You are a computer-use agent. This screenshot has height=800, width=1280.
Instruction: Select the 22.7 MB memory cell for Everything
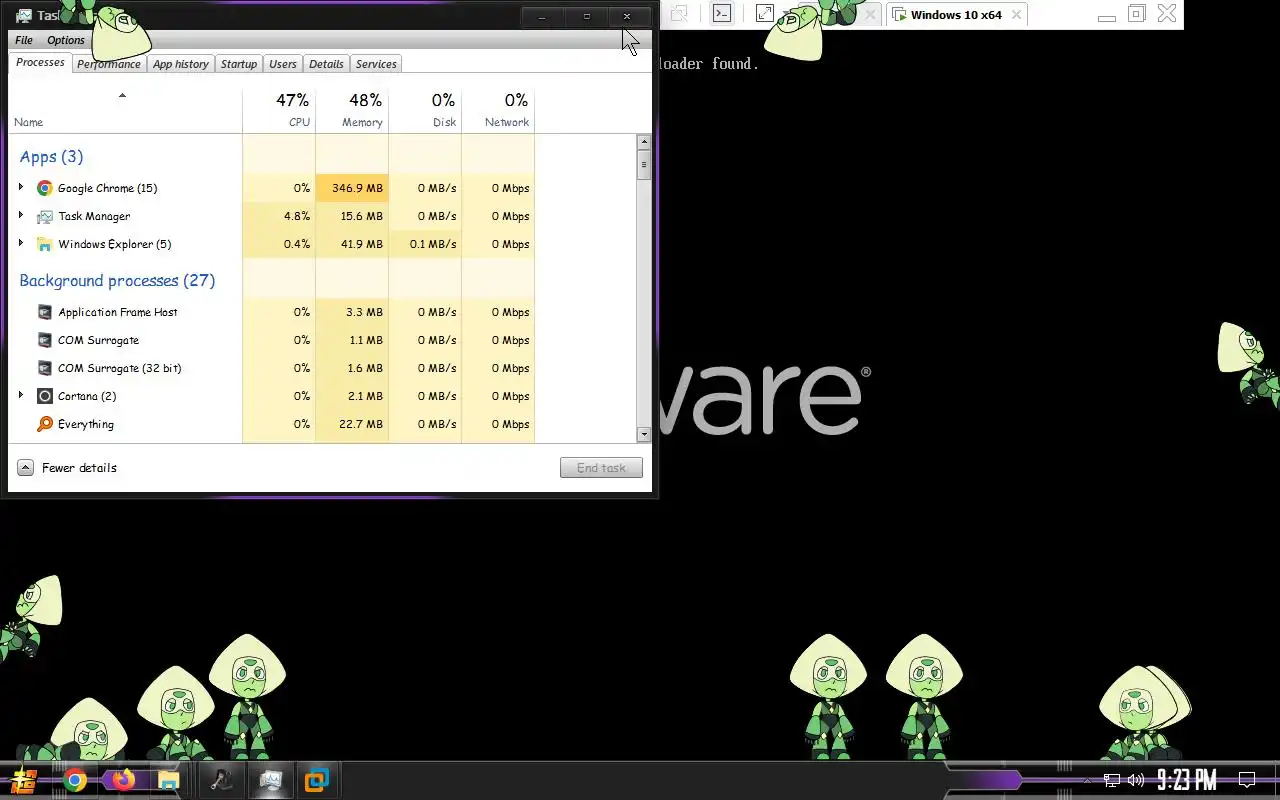pyautogui.click(x=352, y=424)
